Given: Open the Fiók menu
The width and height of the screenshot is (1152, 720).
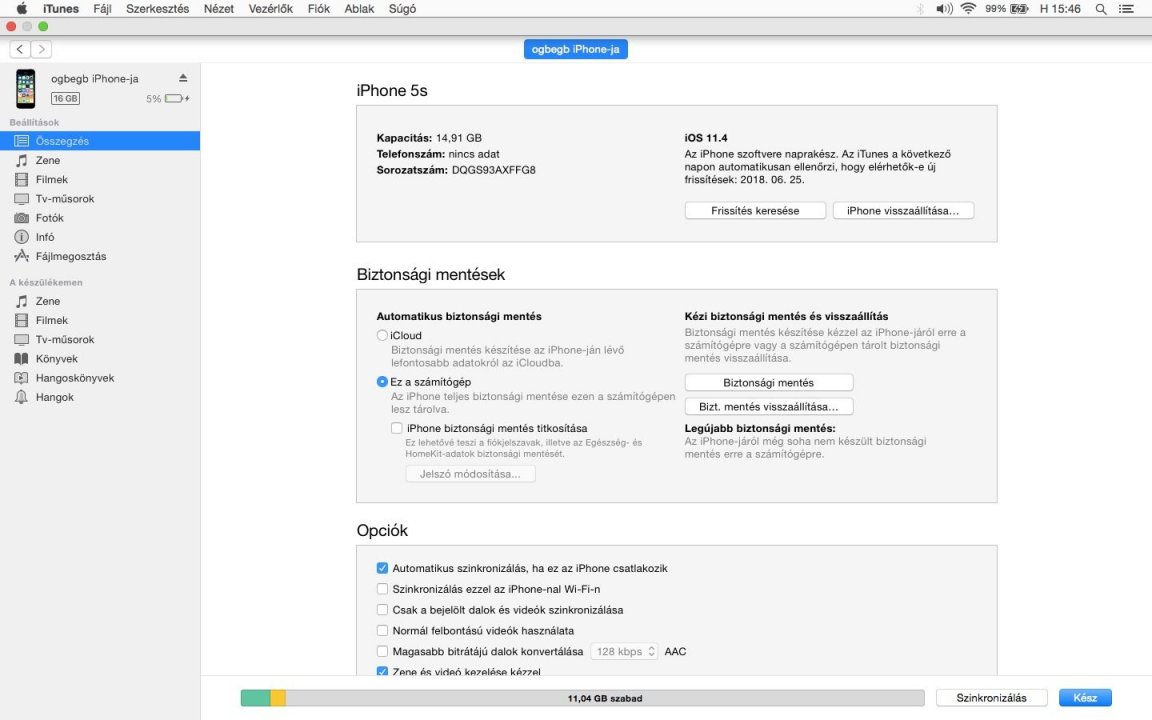Looking at the screenshot, I should pyautogui.click(x=318, y=9).
